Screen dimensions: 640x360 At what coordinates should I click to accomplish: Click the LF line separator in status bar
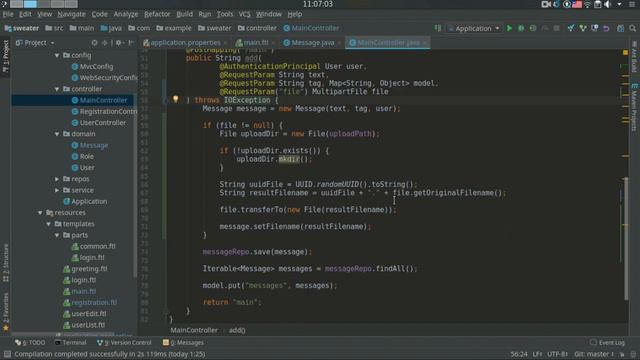coord(537,354)
